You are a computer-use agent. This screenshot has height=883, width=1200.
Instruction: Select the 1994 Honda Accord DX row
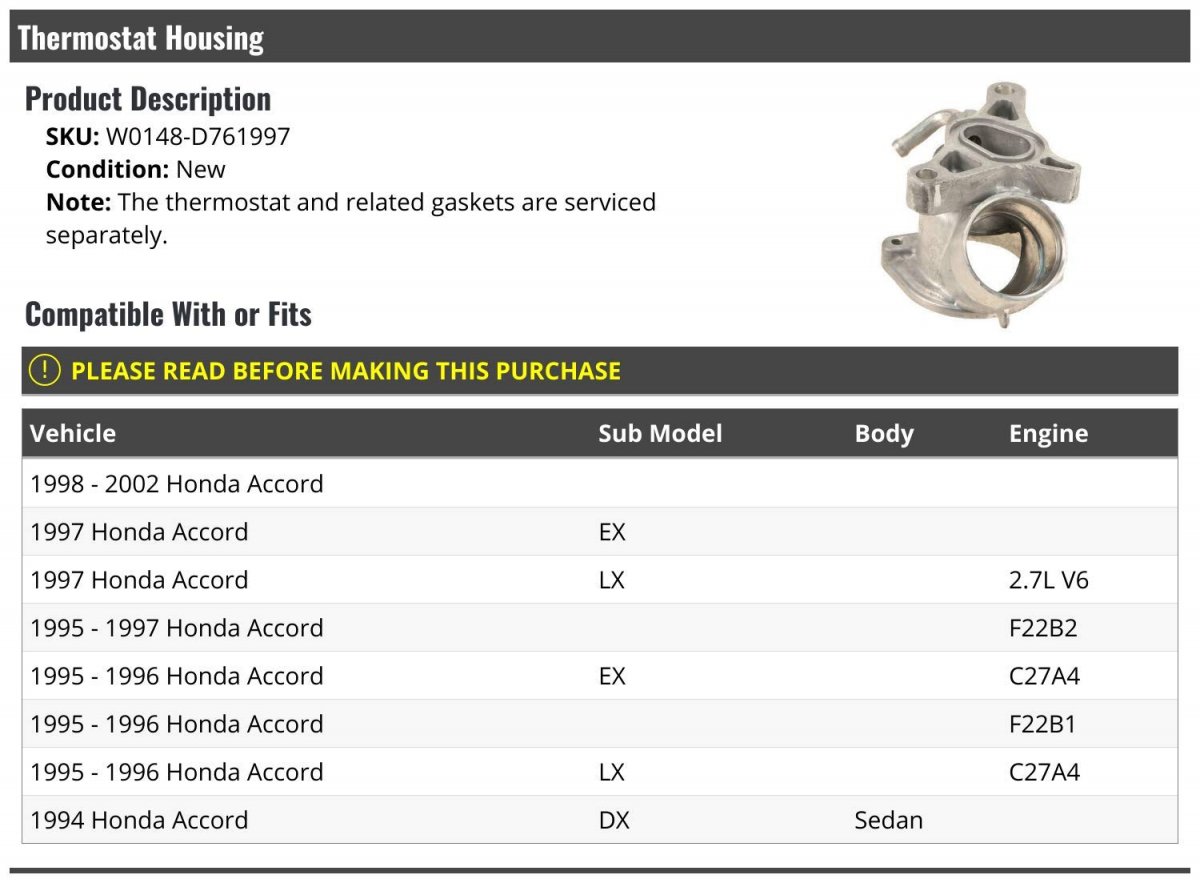pyautogui.click(x=600, y=820)
